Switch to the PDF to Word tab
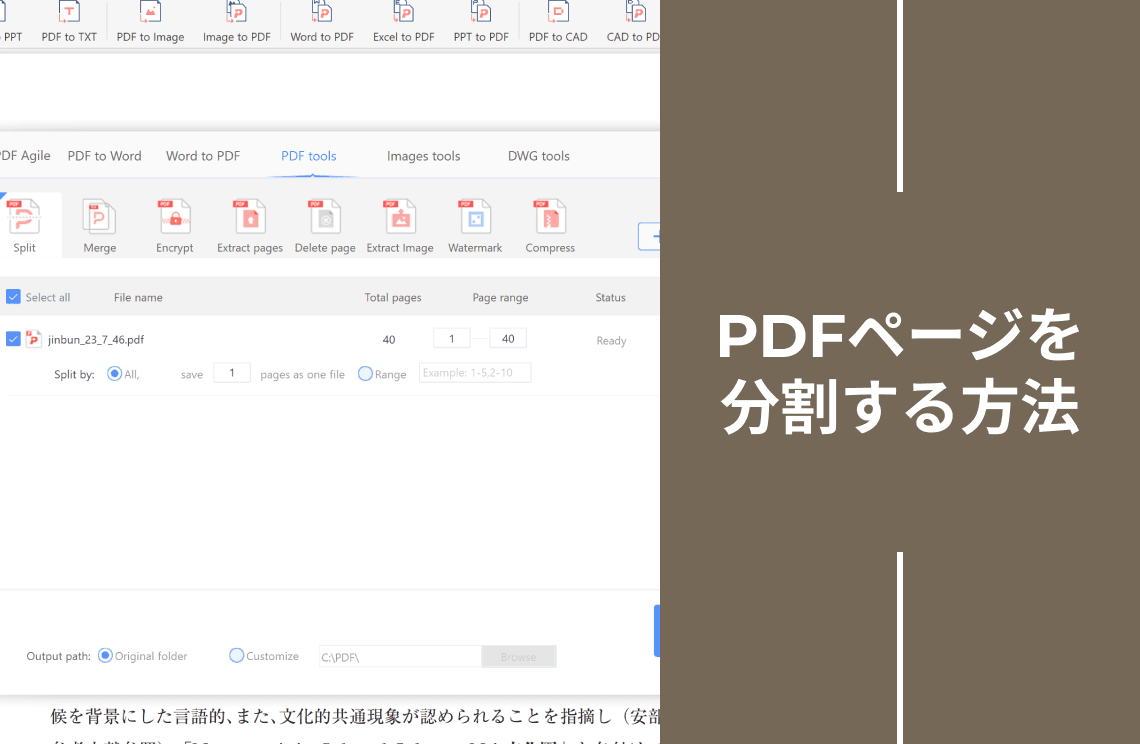The height and width of the screenshot is (744, 1140). point(104,156)
